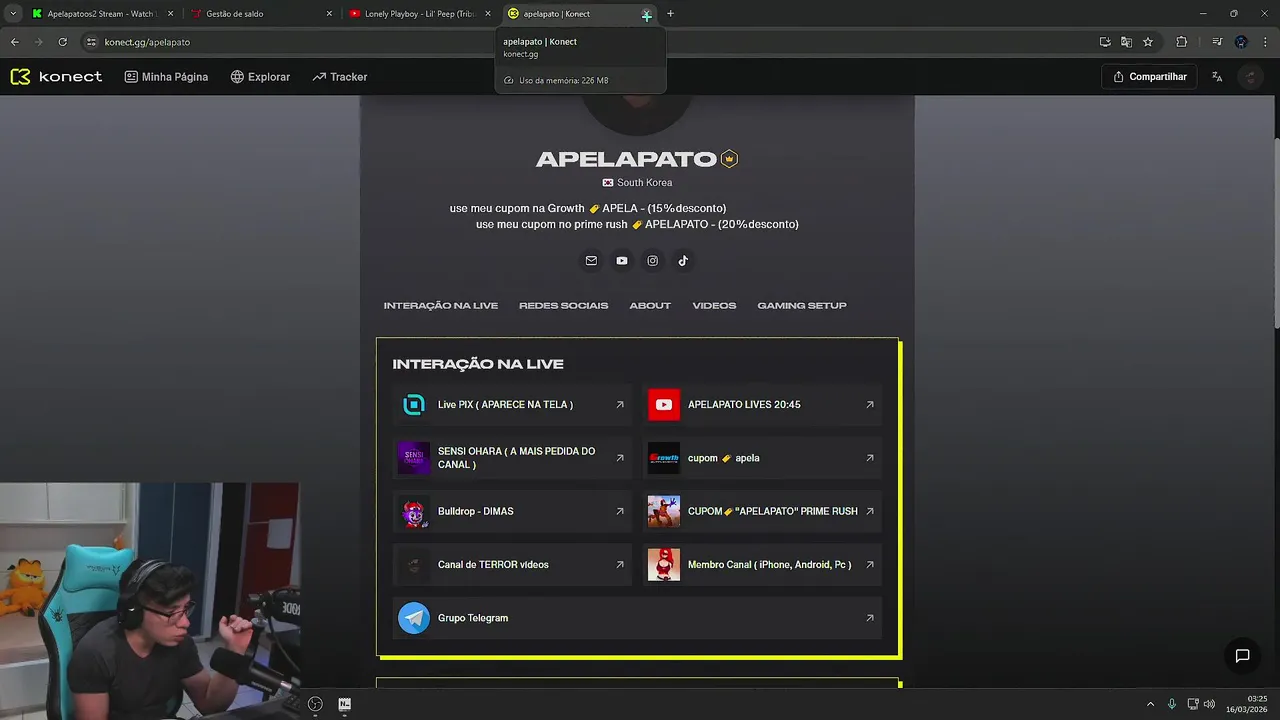The width and height of the screenshot is (1280, 720).
Task: Jump to GAMING SETUP section tab
Action: tap(802, 305)
